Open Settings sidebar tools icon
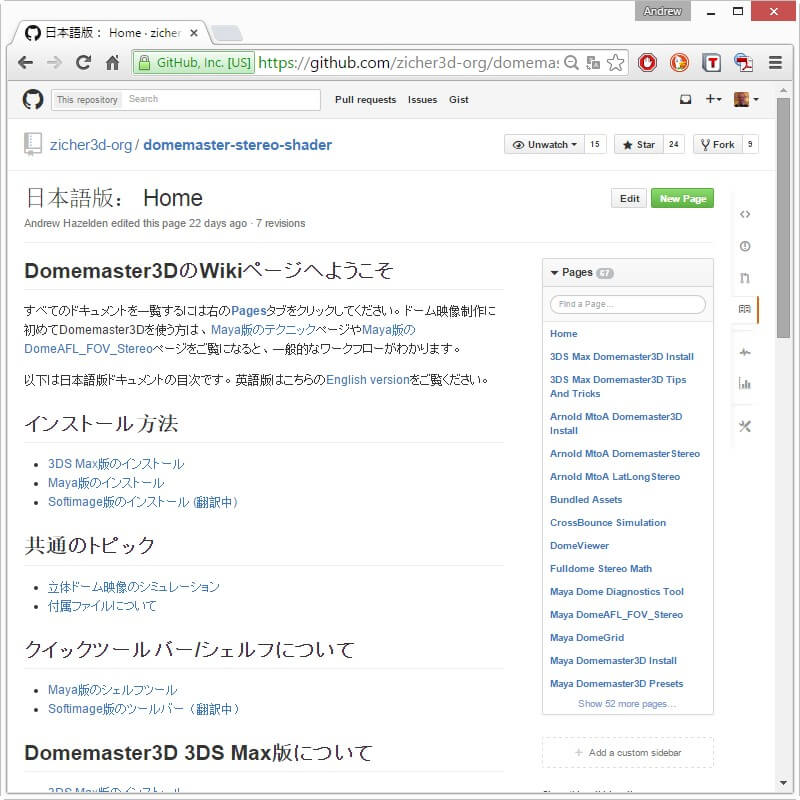800x800 pixels. (745, 426)
